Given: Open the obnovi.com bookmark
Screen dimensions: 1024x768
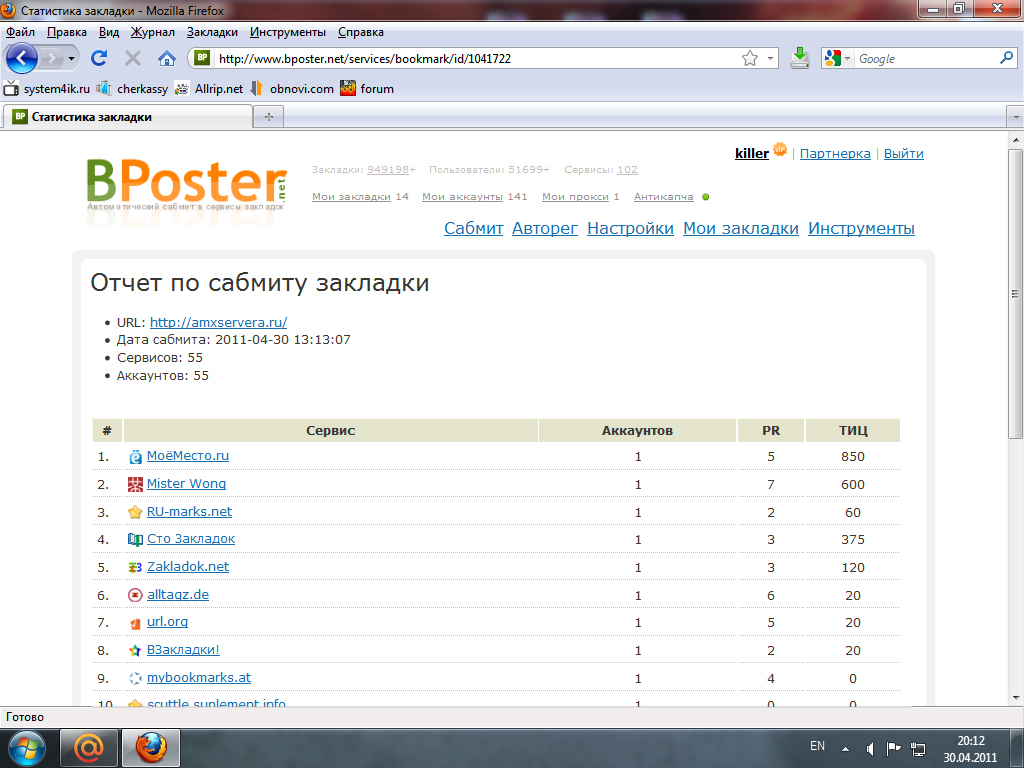Looking at the screenshot, I should tap(292, 89).
